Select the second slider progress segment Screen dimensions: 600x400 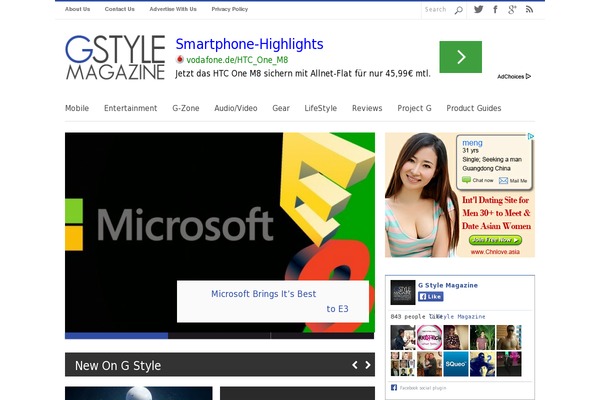219,336
